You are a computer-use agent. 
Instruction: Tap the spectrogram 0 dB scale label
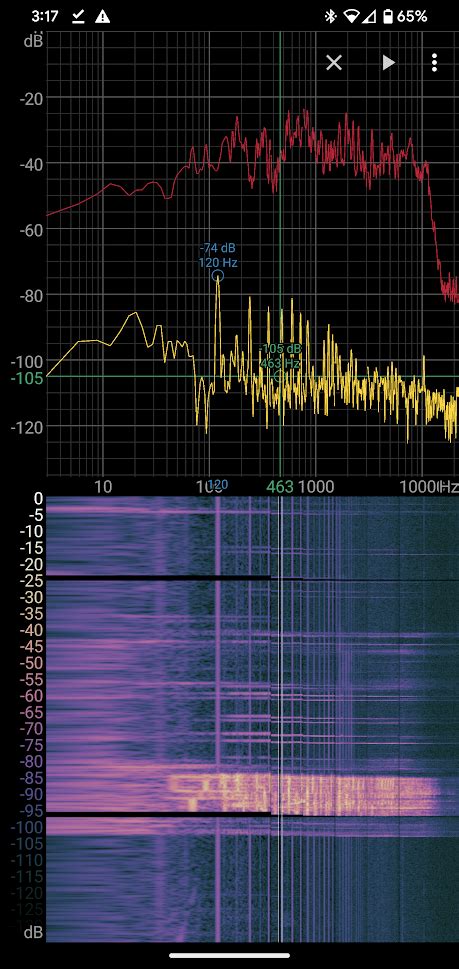pos(38,499)
